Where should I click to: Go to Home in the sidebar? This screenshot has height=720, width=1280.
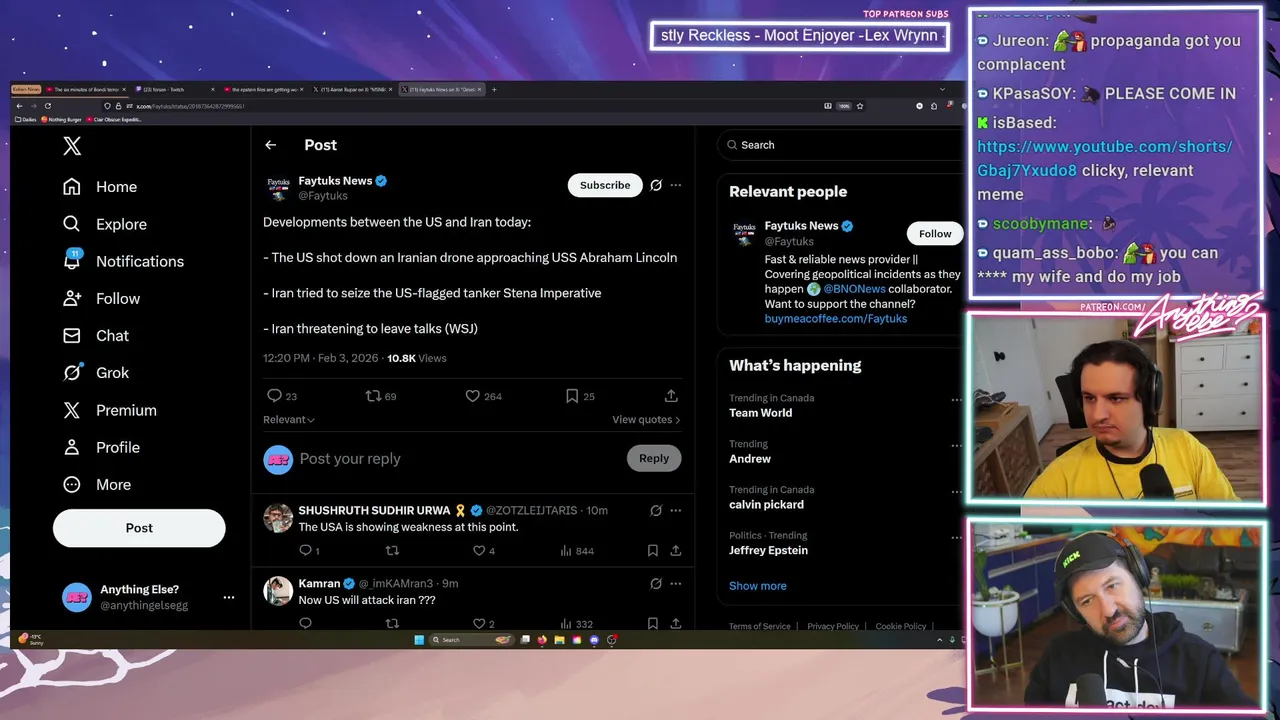pyautogui.click(x=99, y=187)
